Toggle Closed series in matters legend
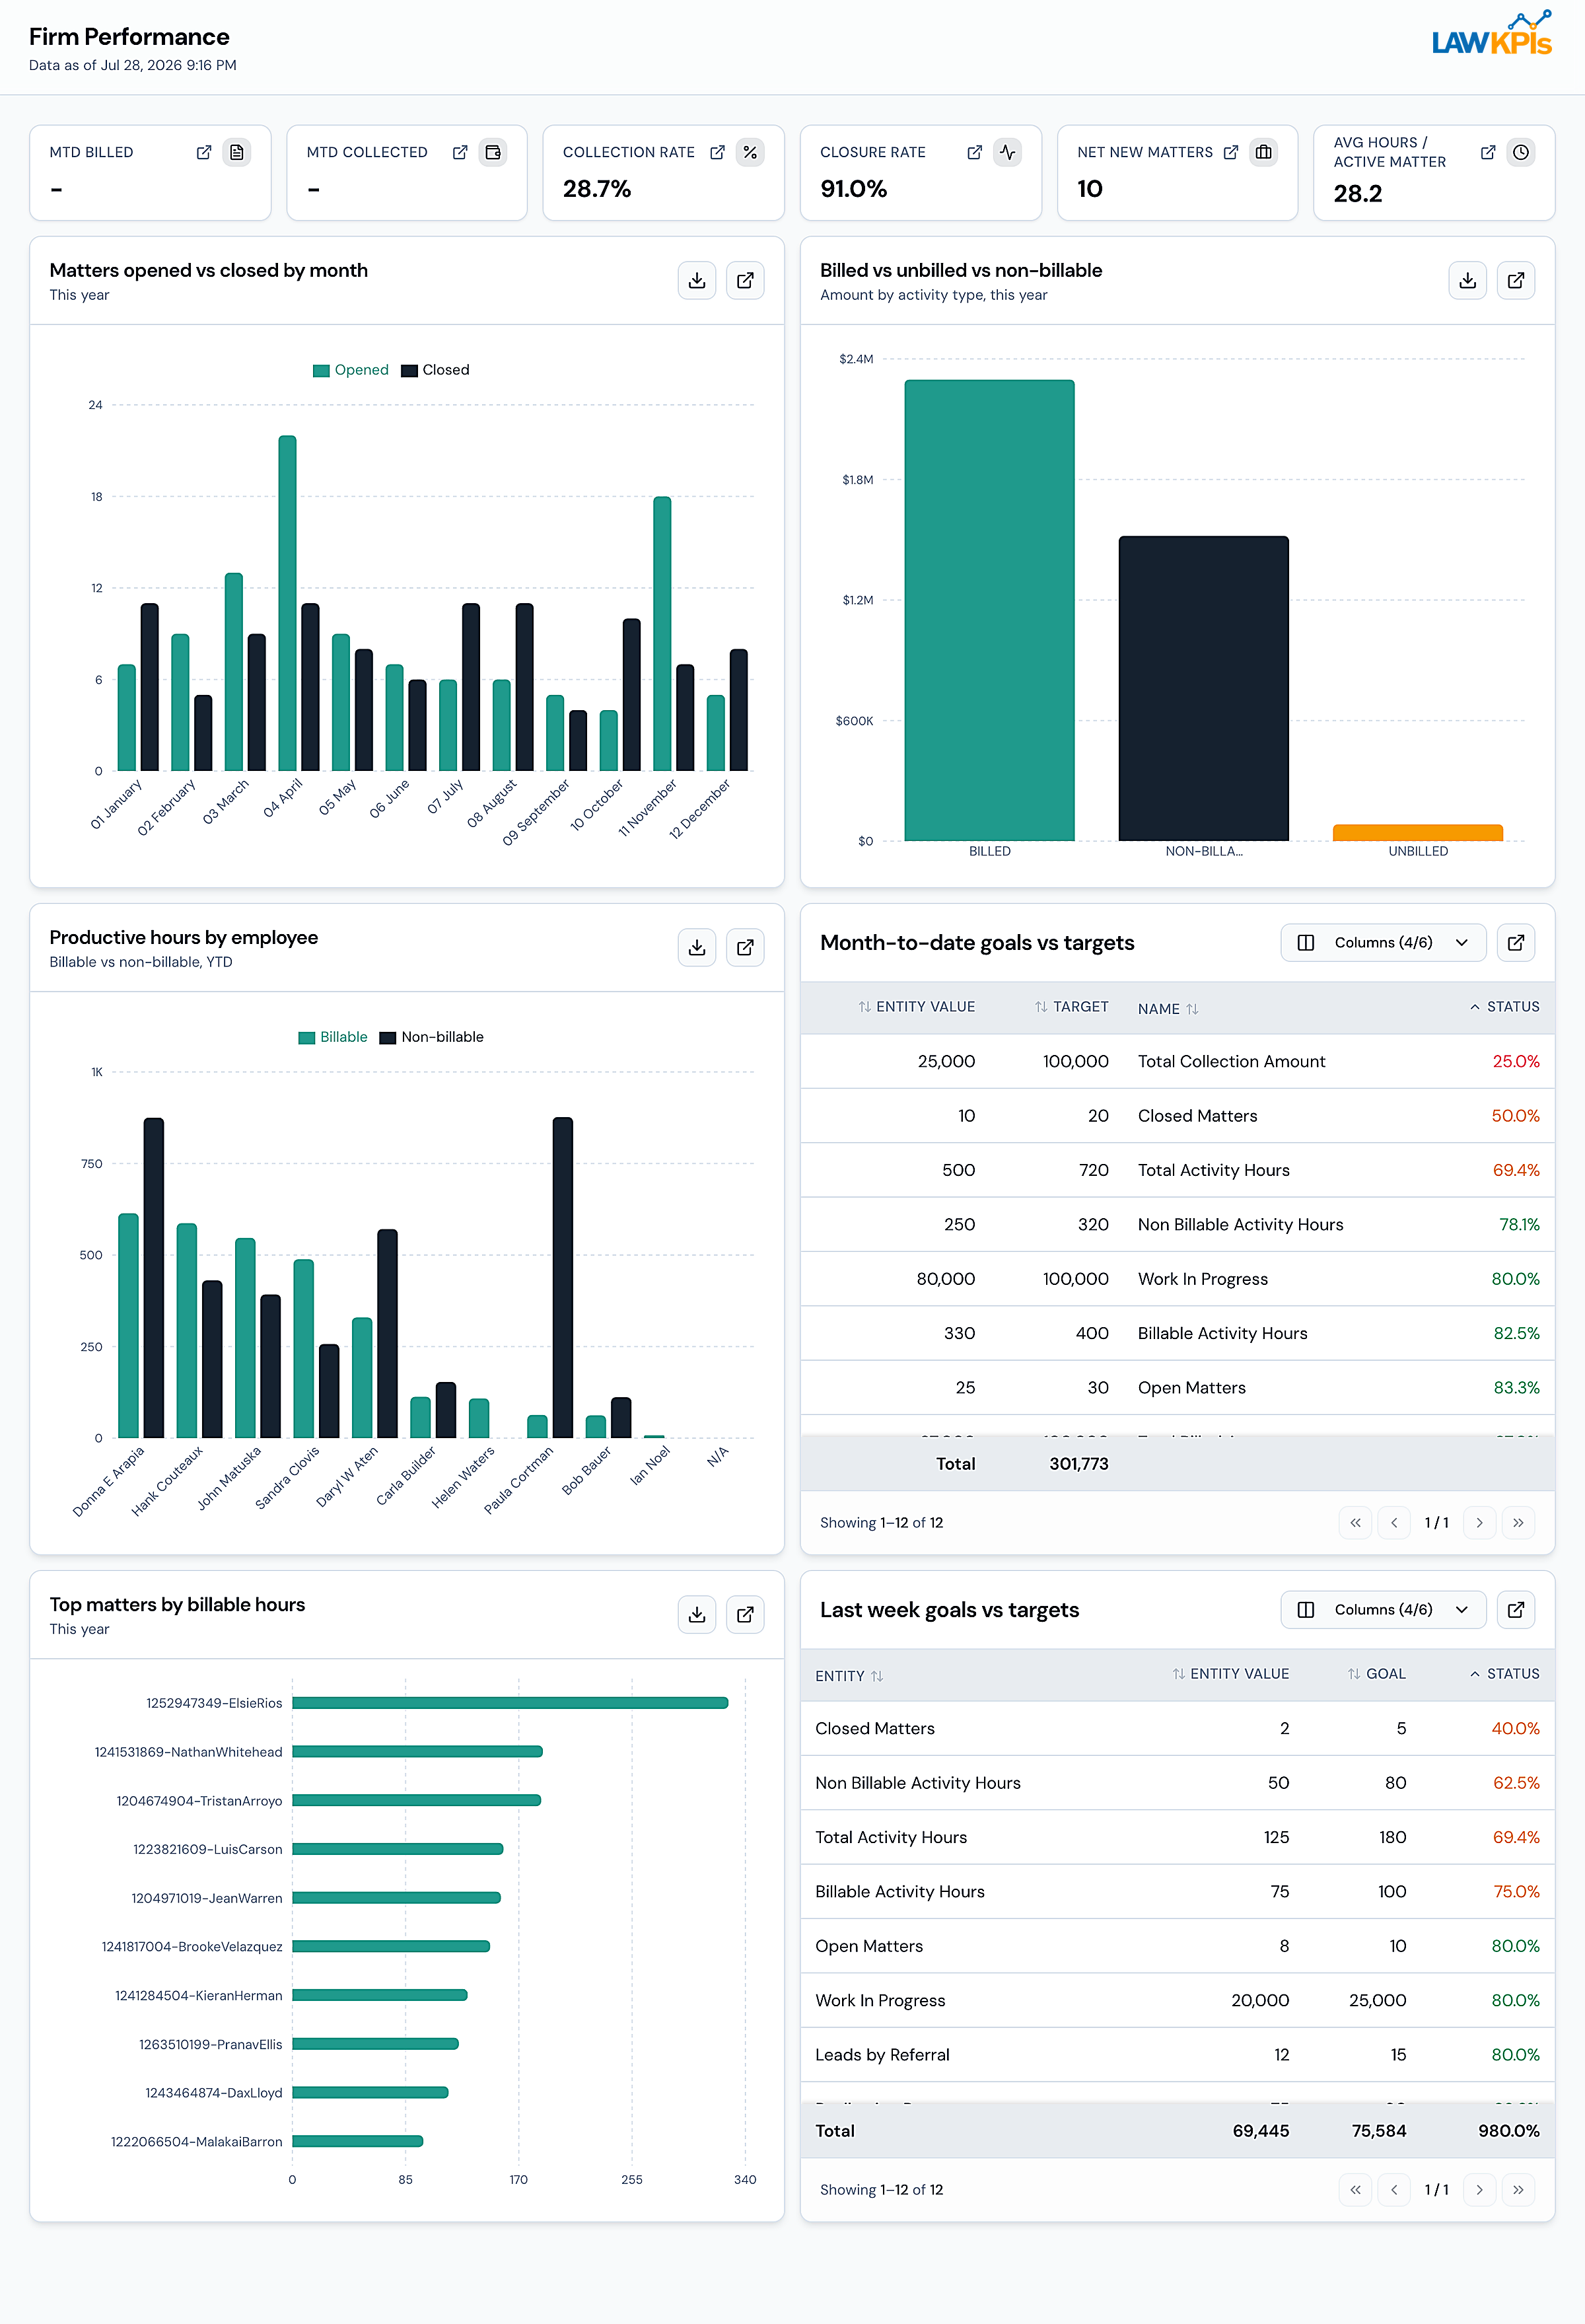Viewport: 1585px width, 2324px height. tap(435, 370)
